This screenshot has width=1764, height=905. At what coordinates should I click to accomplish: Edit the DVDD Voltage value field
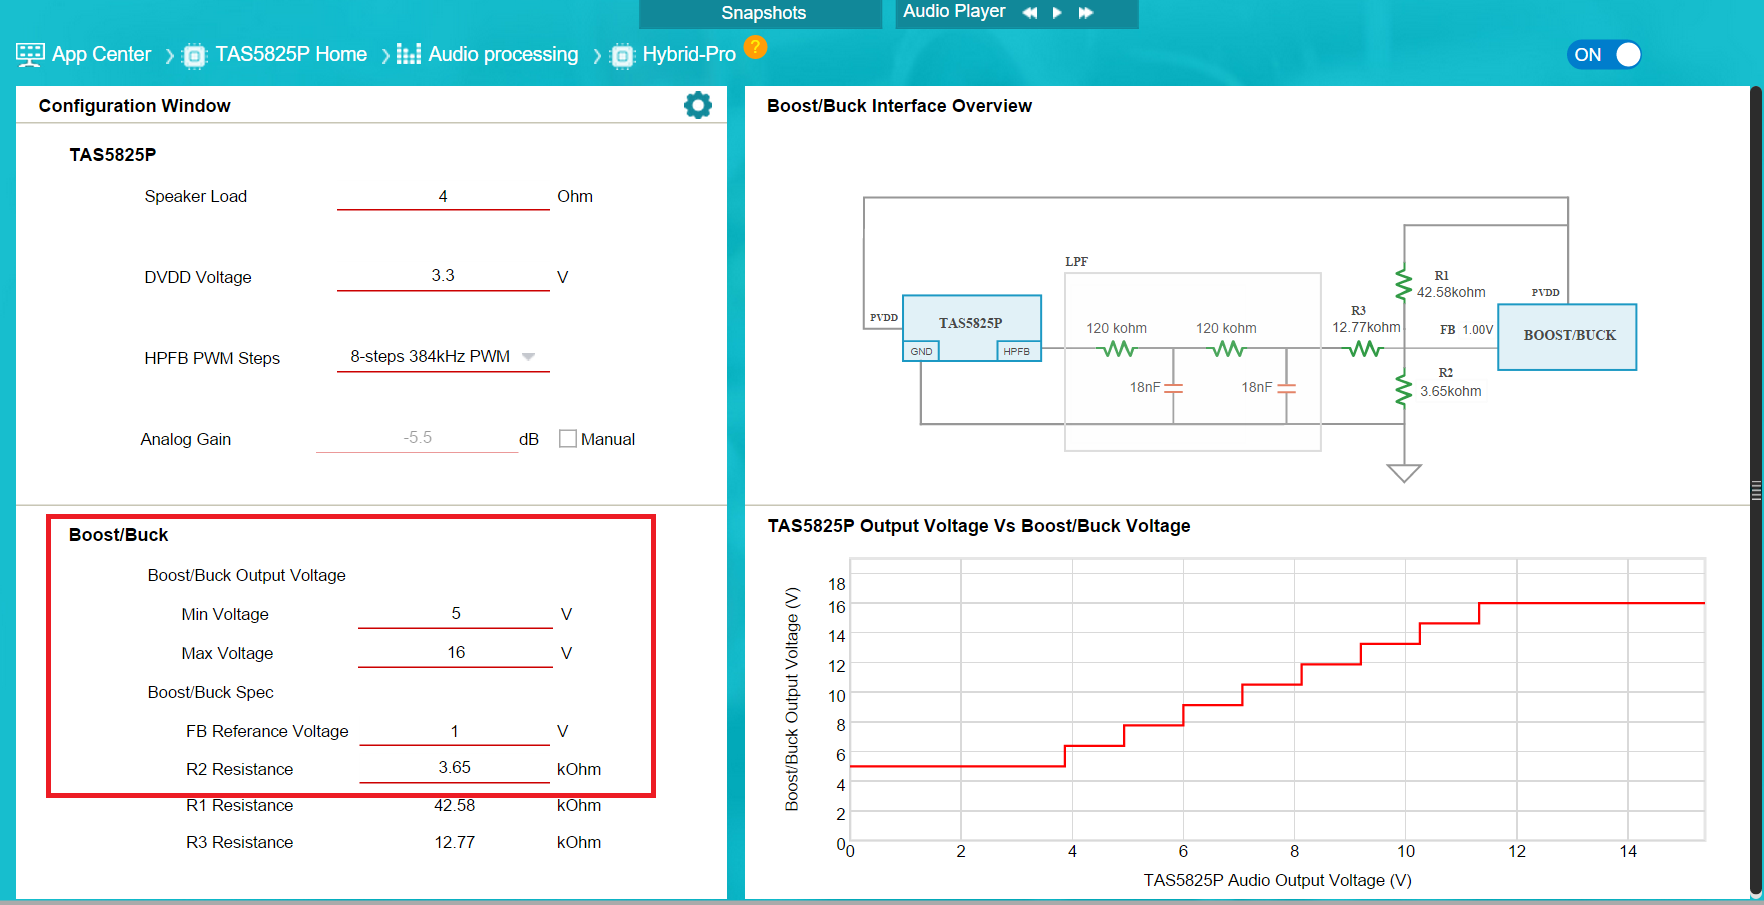tap(443, 276)
